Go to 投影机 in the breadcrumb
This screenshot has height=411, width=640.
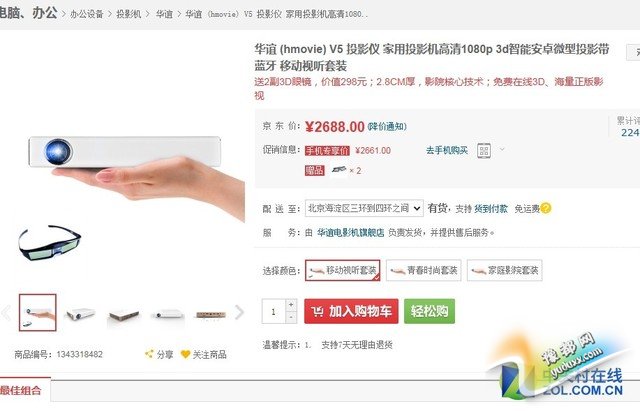(x=129, y=14)
